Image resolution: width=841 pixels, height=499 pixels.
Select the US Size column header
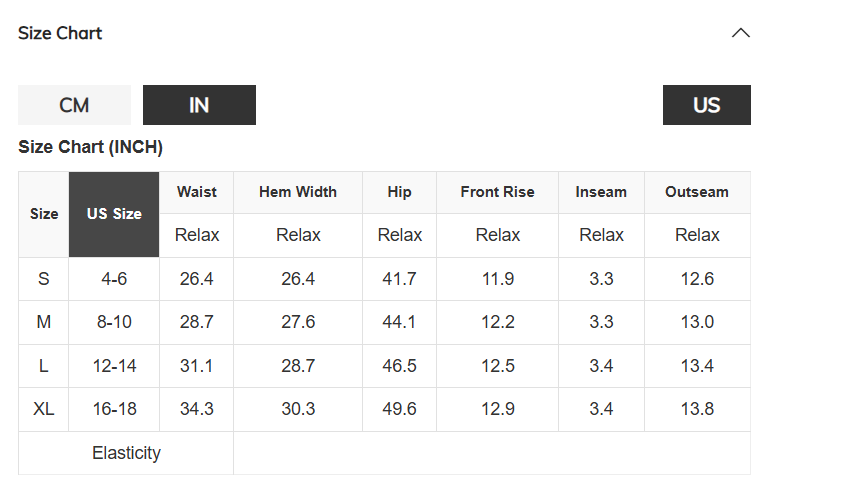pos(114,214)
